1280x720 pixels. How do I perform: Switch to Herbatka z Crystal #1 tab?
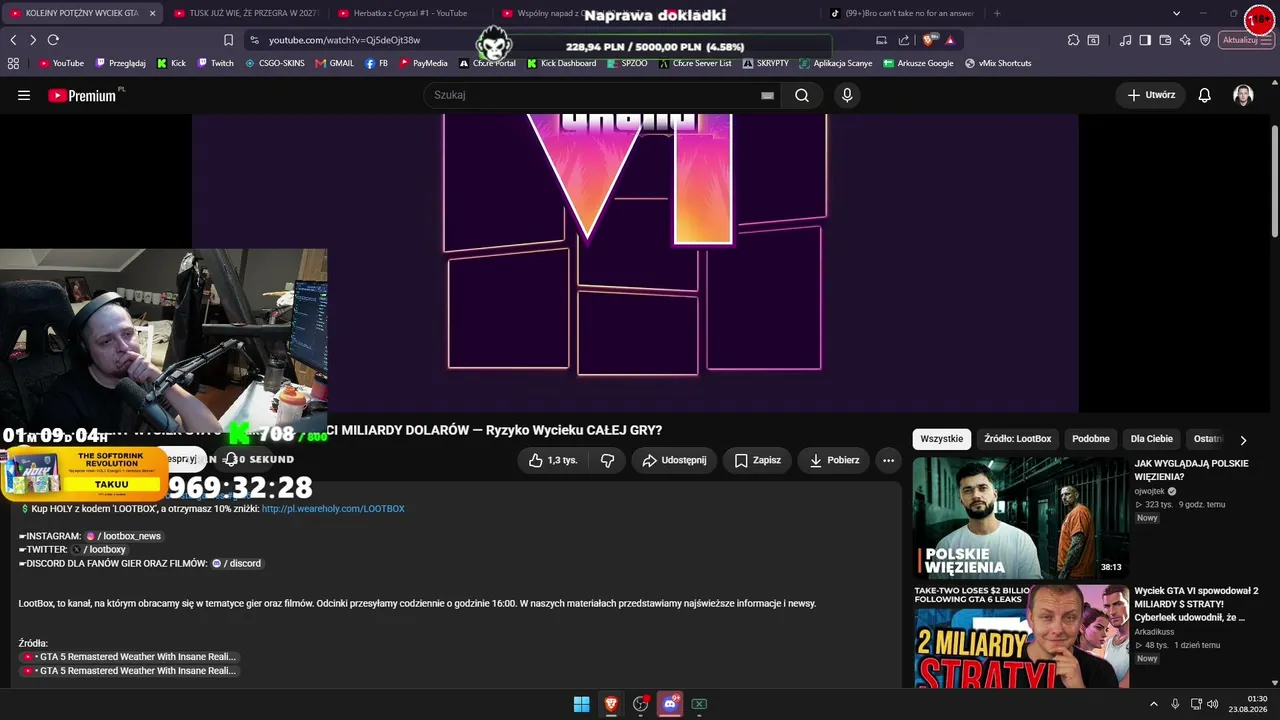tap(410, 13)
